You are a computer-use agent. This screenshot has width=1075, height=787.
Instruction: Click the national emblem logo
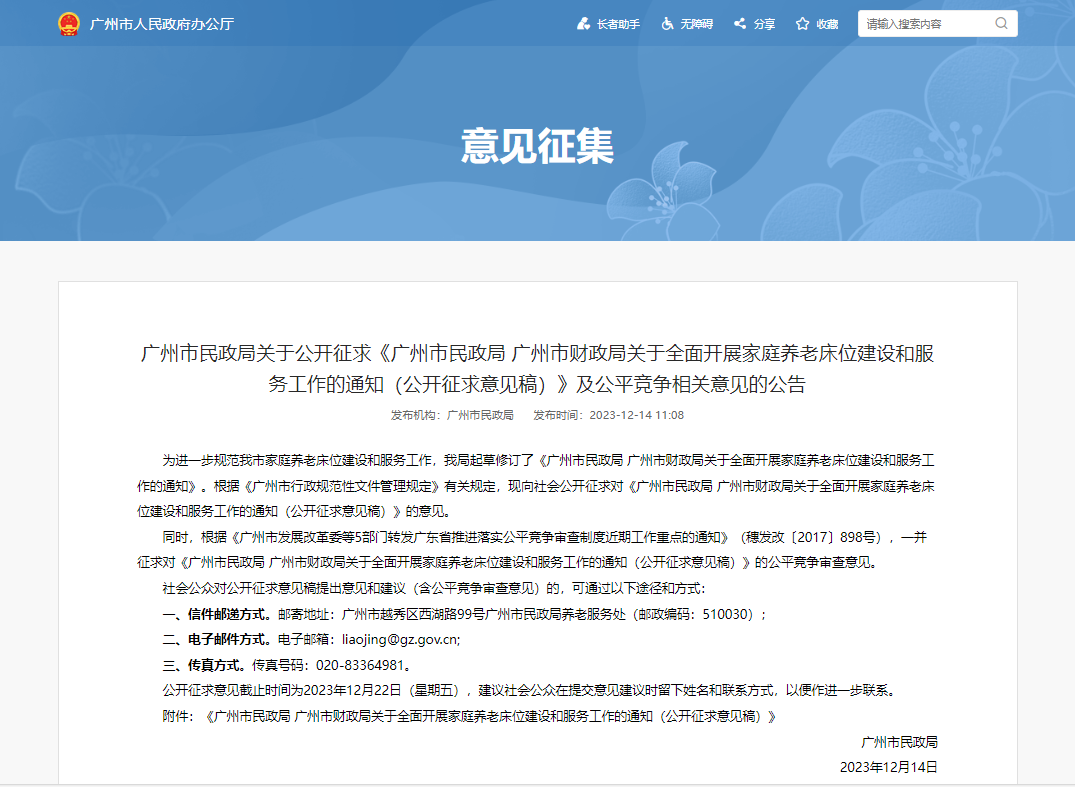[68, 24]
